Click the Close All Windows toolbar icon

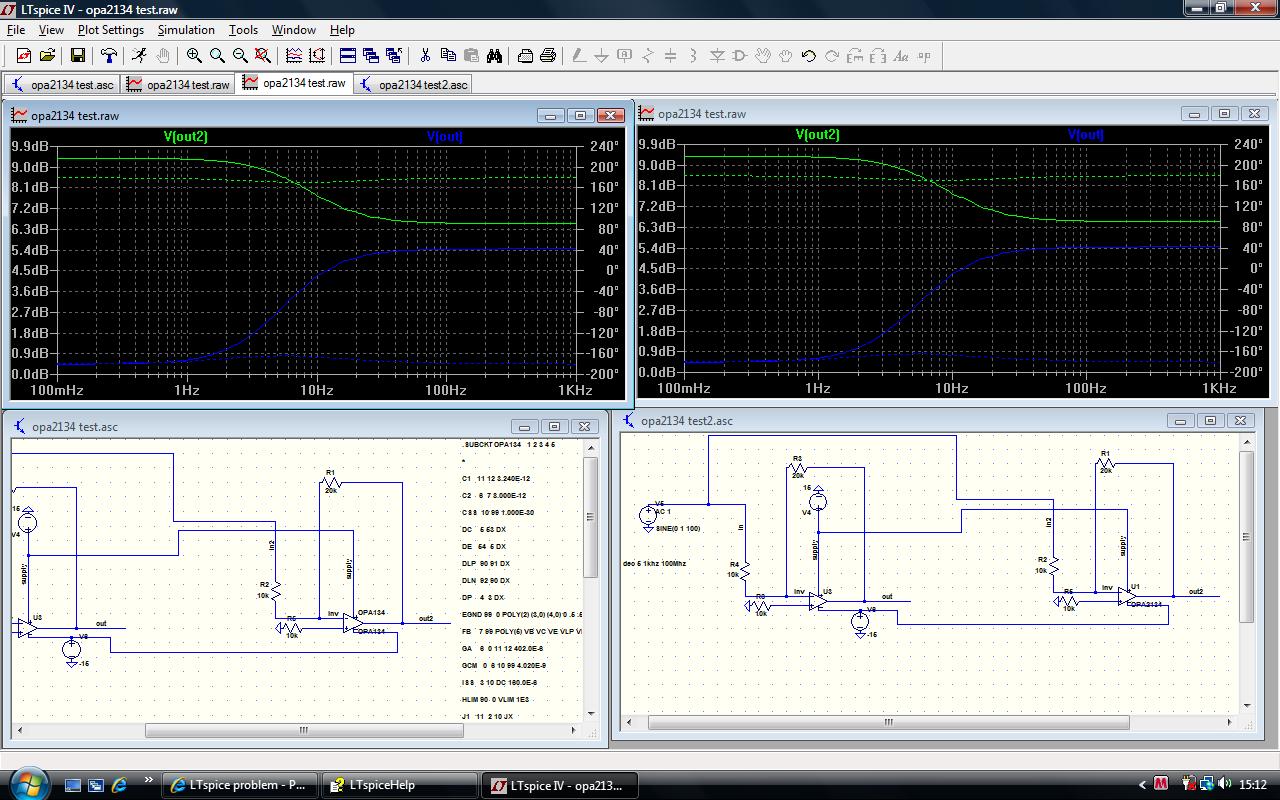[394, 56]
